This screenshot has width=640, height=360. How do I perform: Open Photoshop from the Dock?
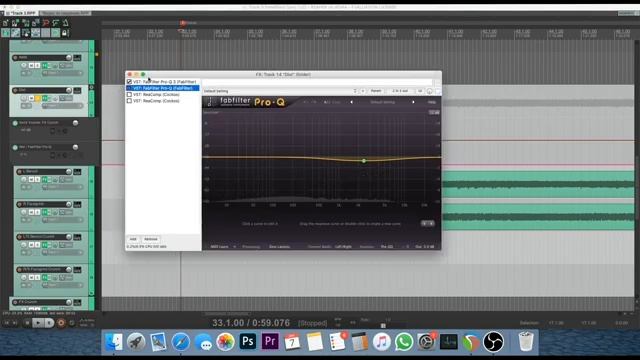click(248, 341)
